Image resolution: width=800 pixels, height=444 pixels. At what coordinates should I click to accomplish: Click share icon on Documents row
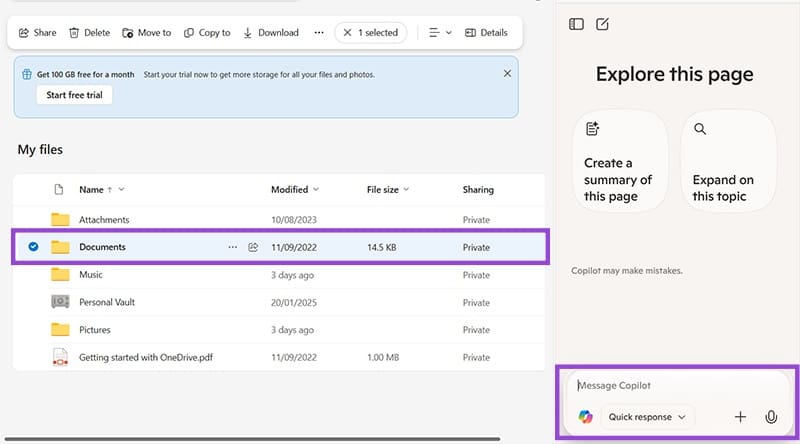pos(253,247)
